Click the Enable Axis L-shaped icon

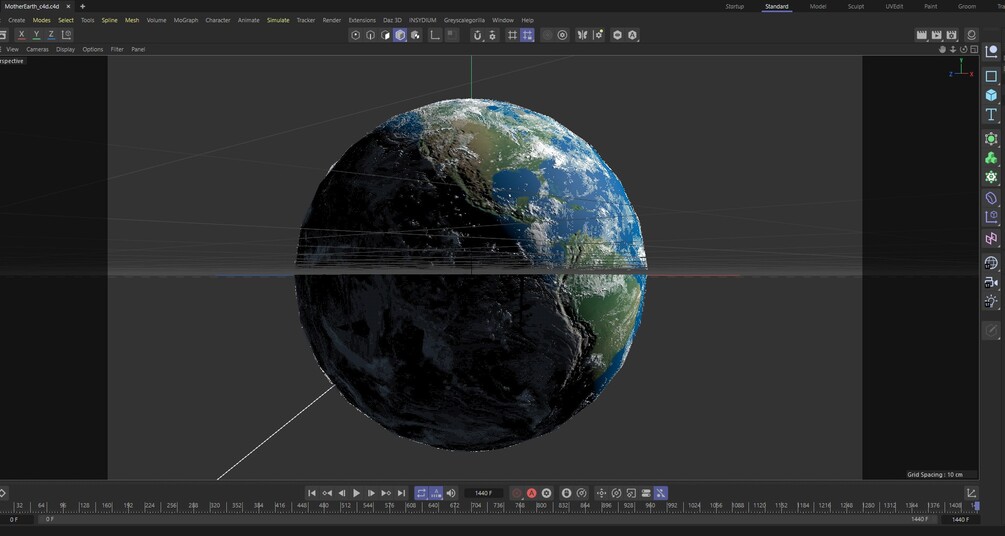(x=435, y=35)
